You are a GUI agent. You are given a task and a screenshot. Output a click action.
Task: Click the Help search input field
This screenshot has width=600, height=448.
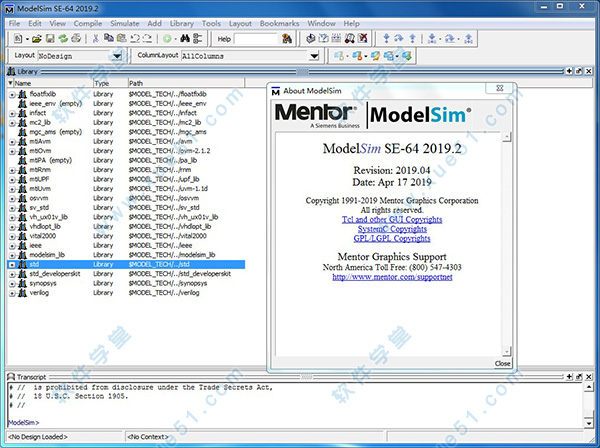(256, 39)
